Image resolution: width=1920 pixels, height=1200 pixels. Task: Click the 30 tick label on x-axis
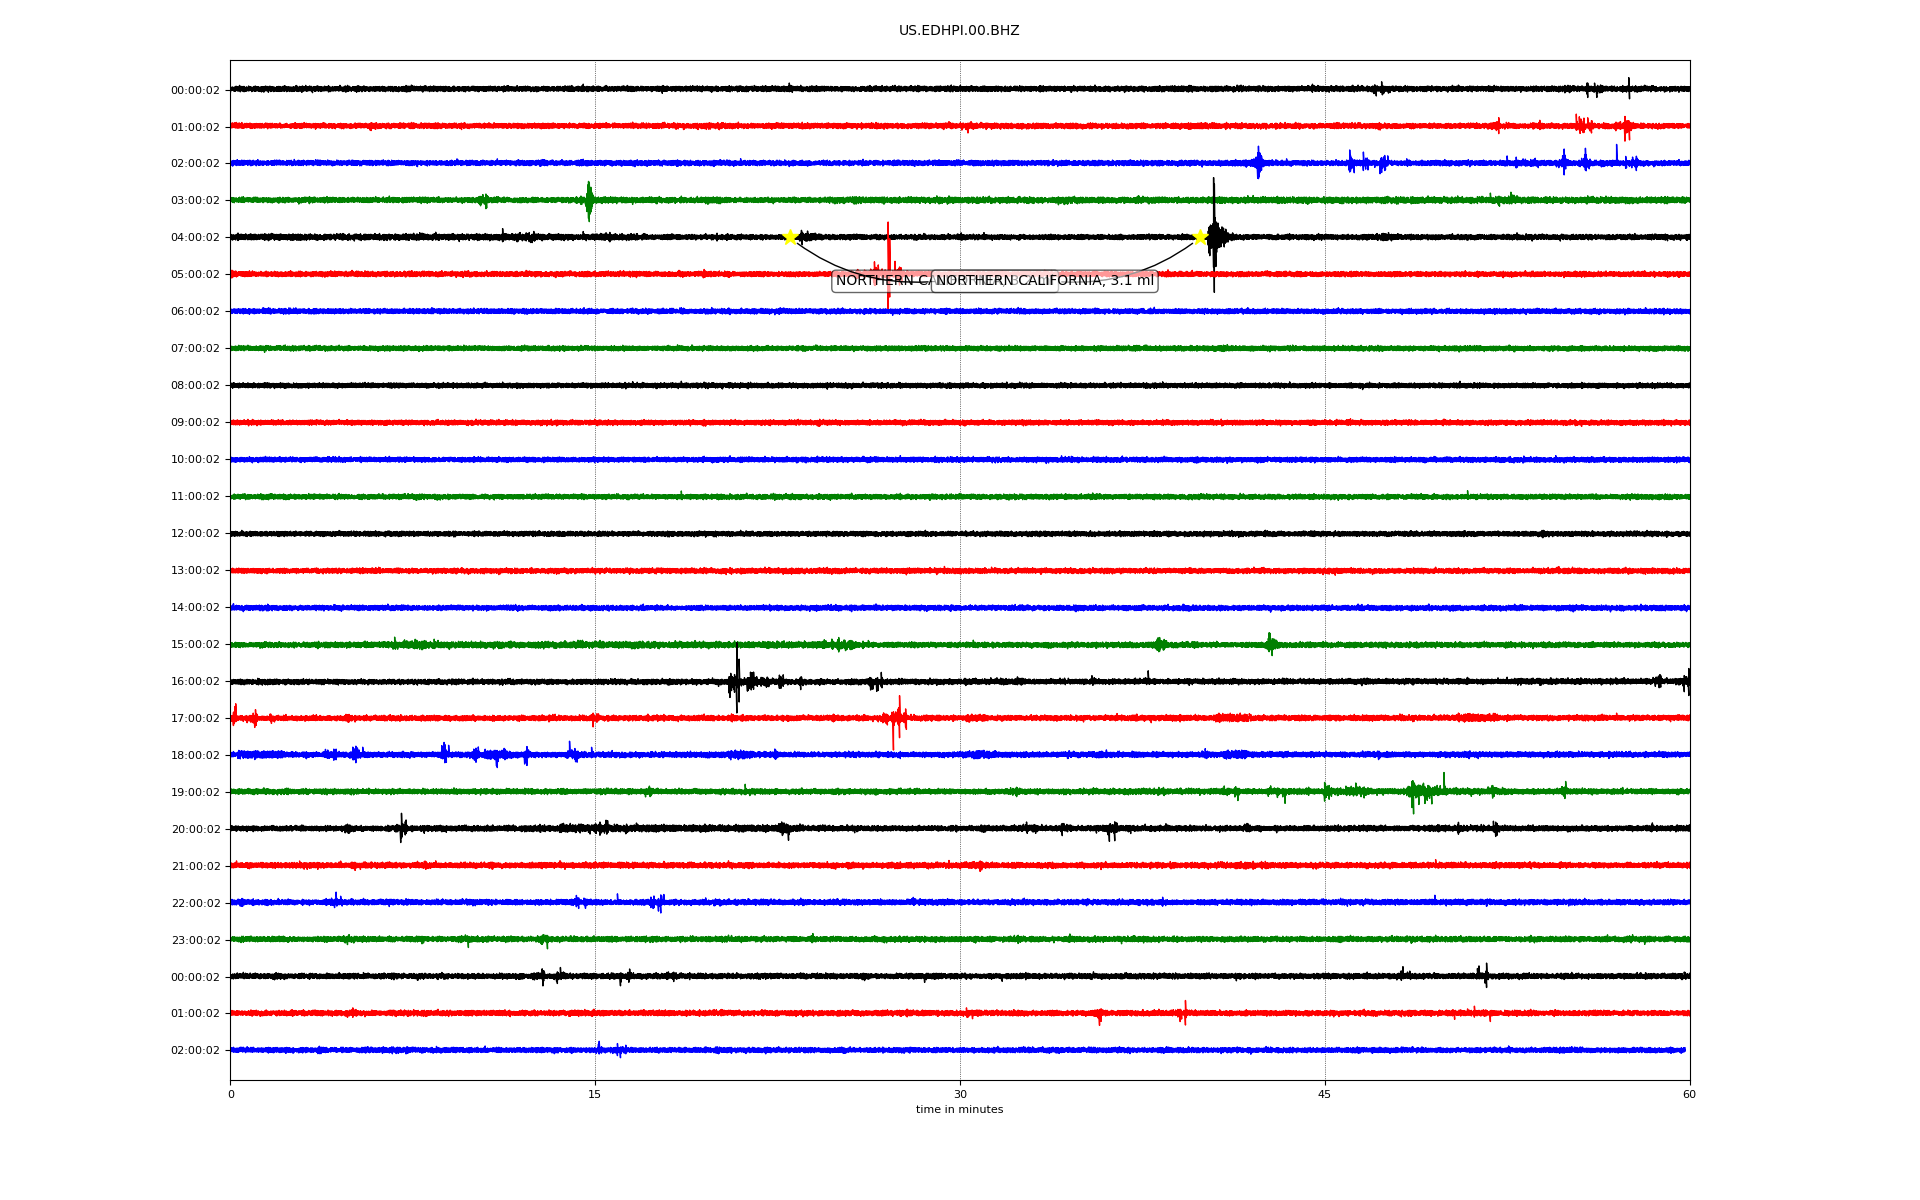[960, 1094]
